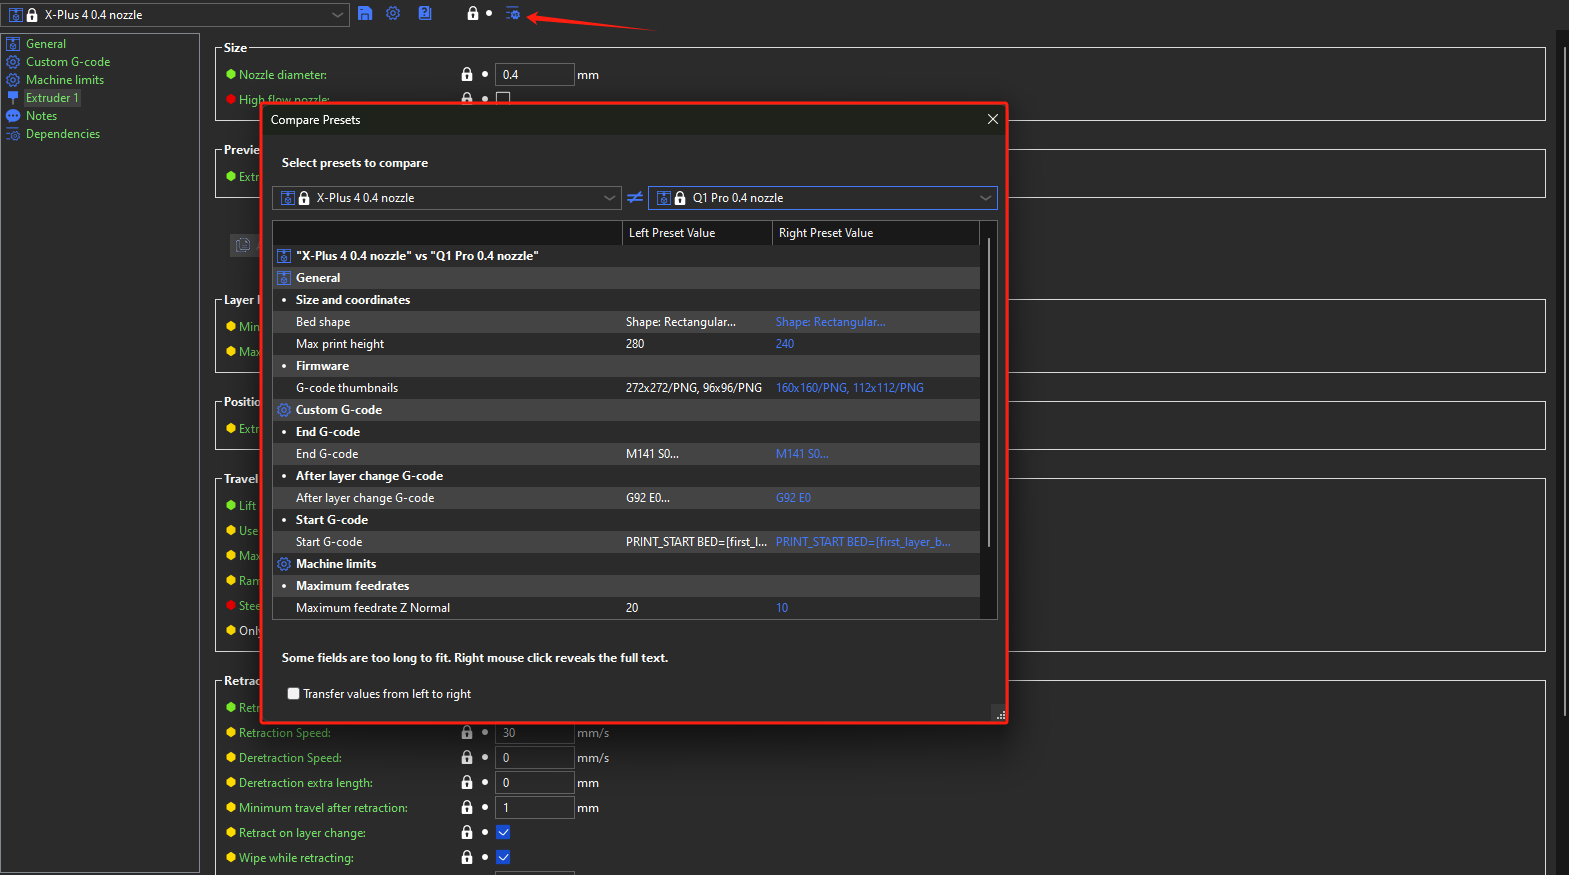Viewport: 1569px width, 875px height.
Task: Open the compare presets icon in top toolbar
Action: pyautogui.click(x=513, y=13)
